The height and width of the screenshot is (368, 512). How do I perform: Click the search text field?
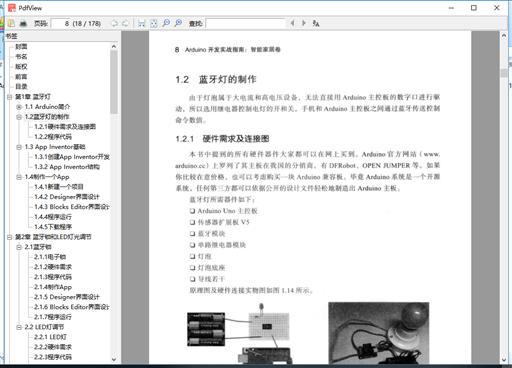tap(246, 23)
